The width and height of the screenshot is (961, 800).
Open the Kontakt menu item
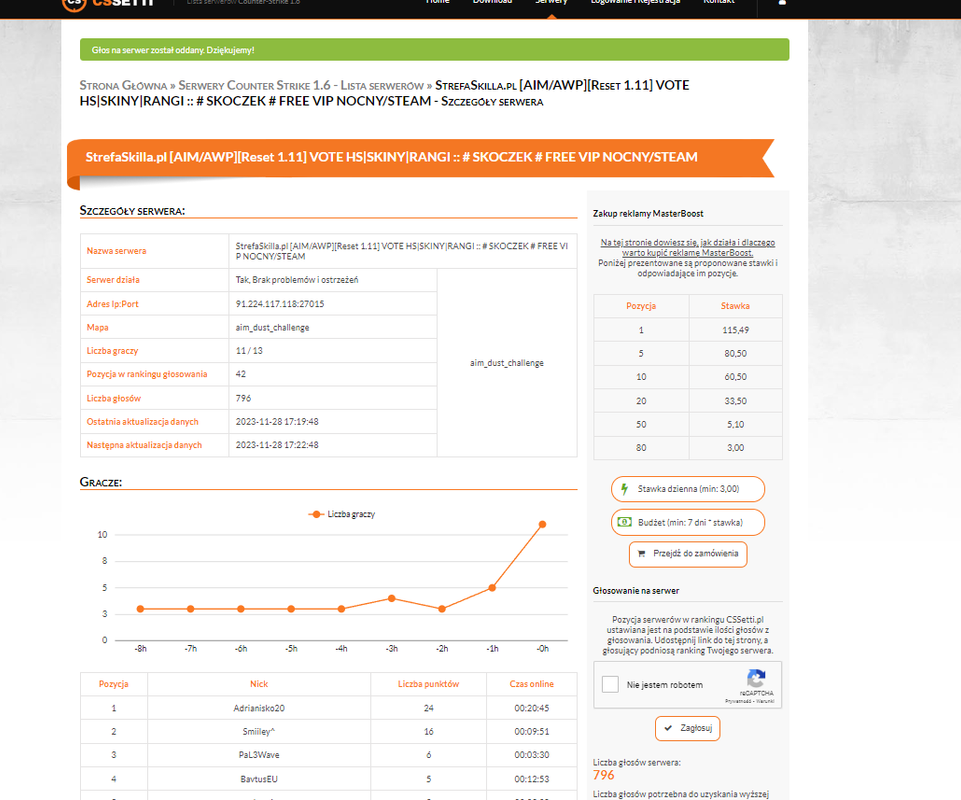[x=719, y=2]
